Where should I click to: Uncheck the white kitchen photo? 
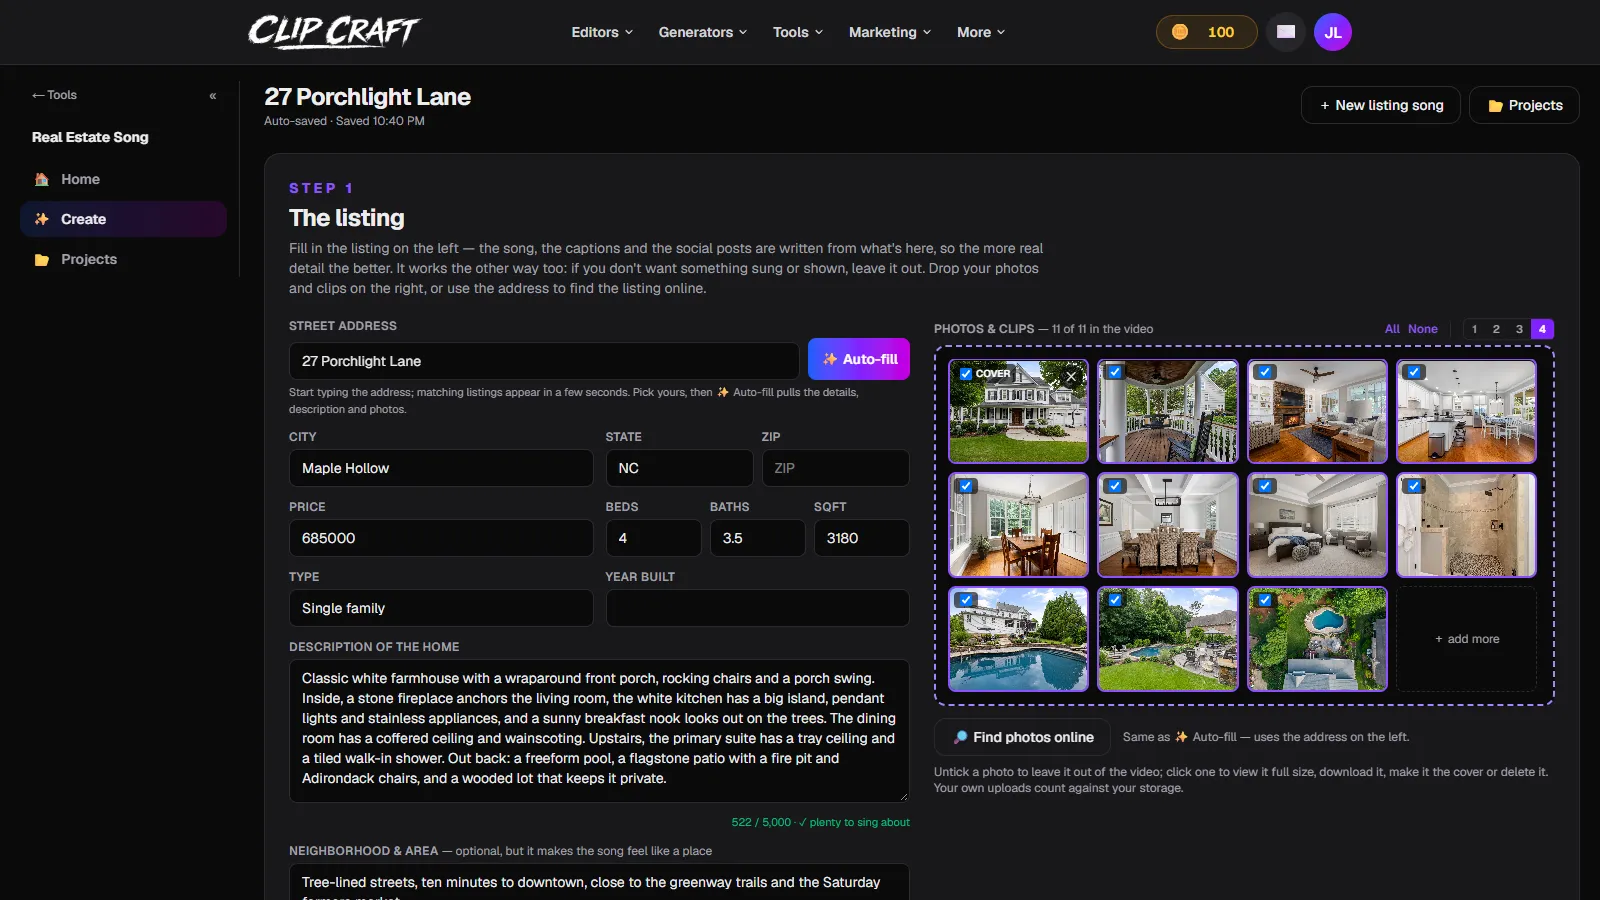tap(1414, 372)
